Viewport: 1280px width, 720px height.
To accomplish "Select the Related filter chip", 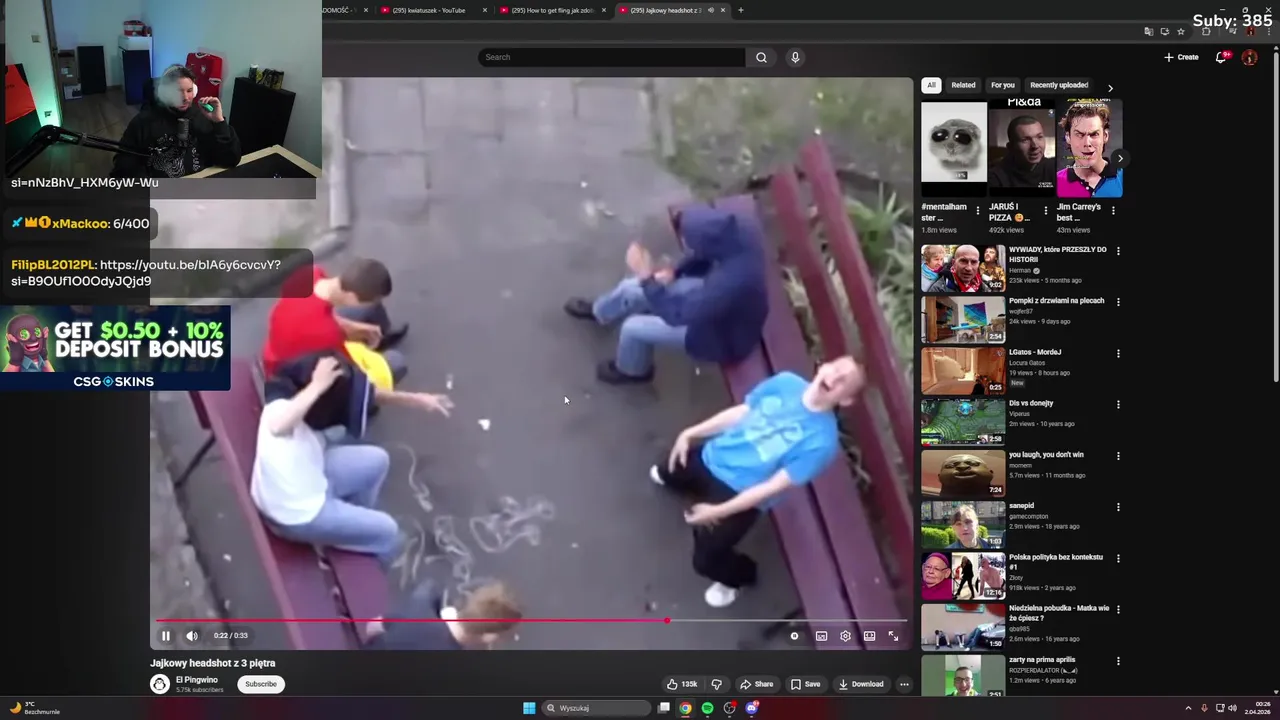I will 963,85.
